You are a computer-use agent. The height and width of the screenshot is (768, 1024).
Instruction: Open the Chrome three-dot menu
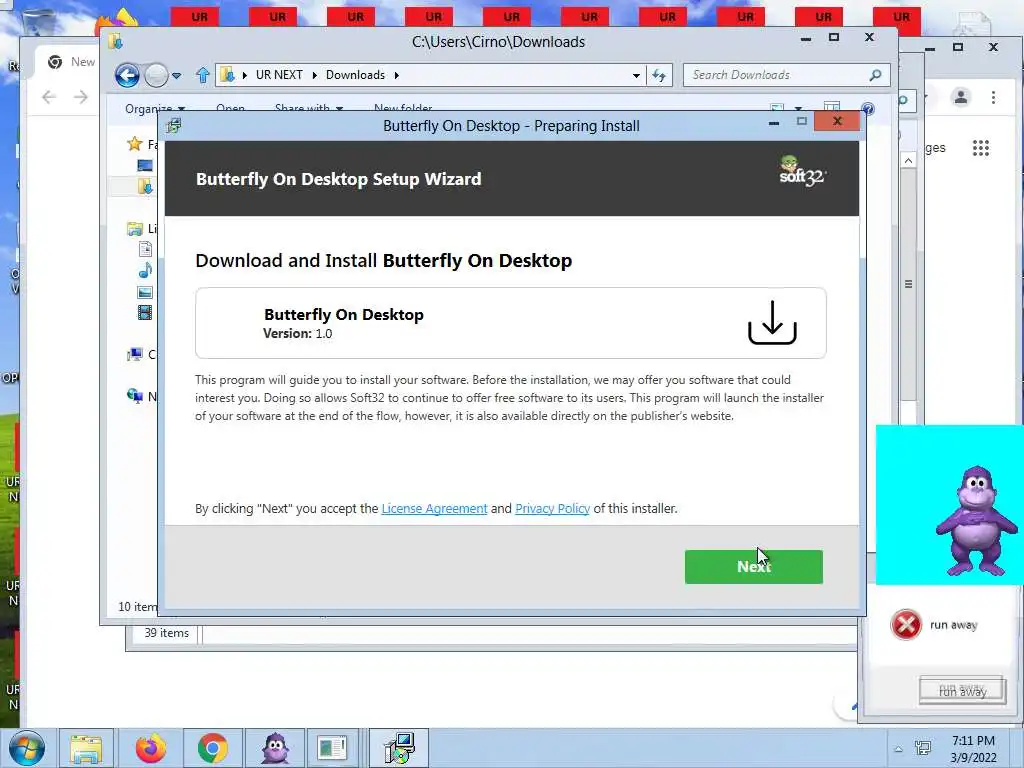993,97
